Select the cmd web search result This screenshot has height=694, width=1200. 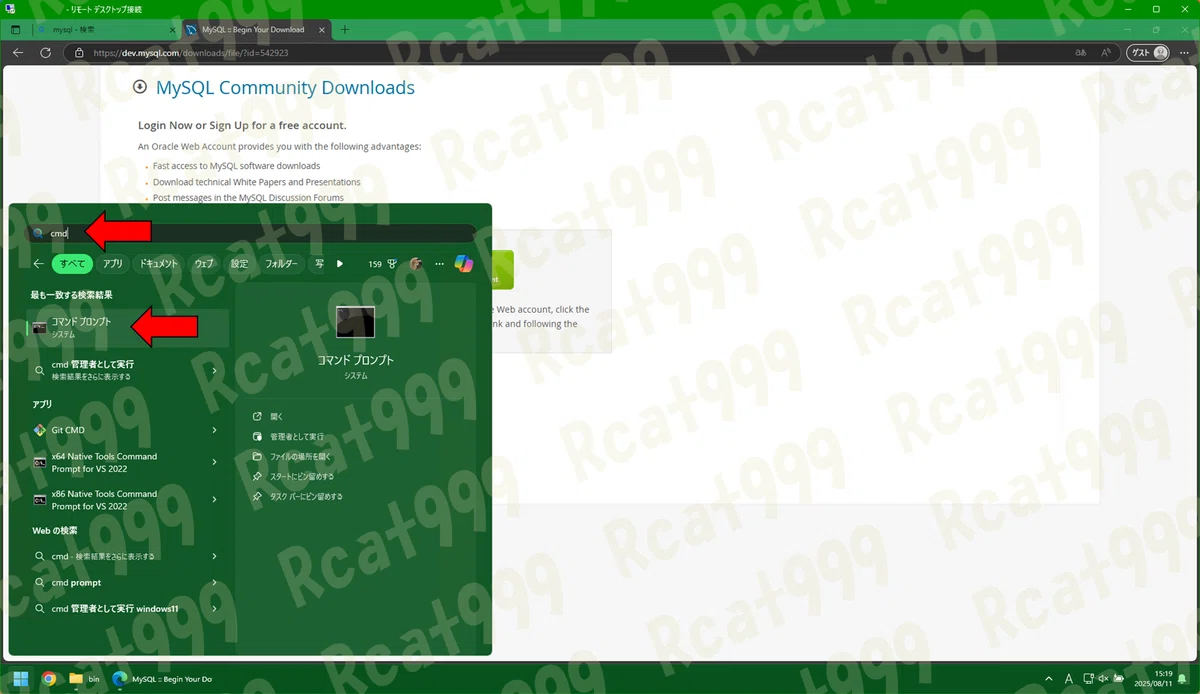[x=115, y=556]
